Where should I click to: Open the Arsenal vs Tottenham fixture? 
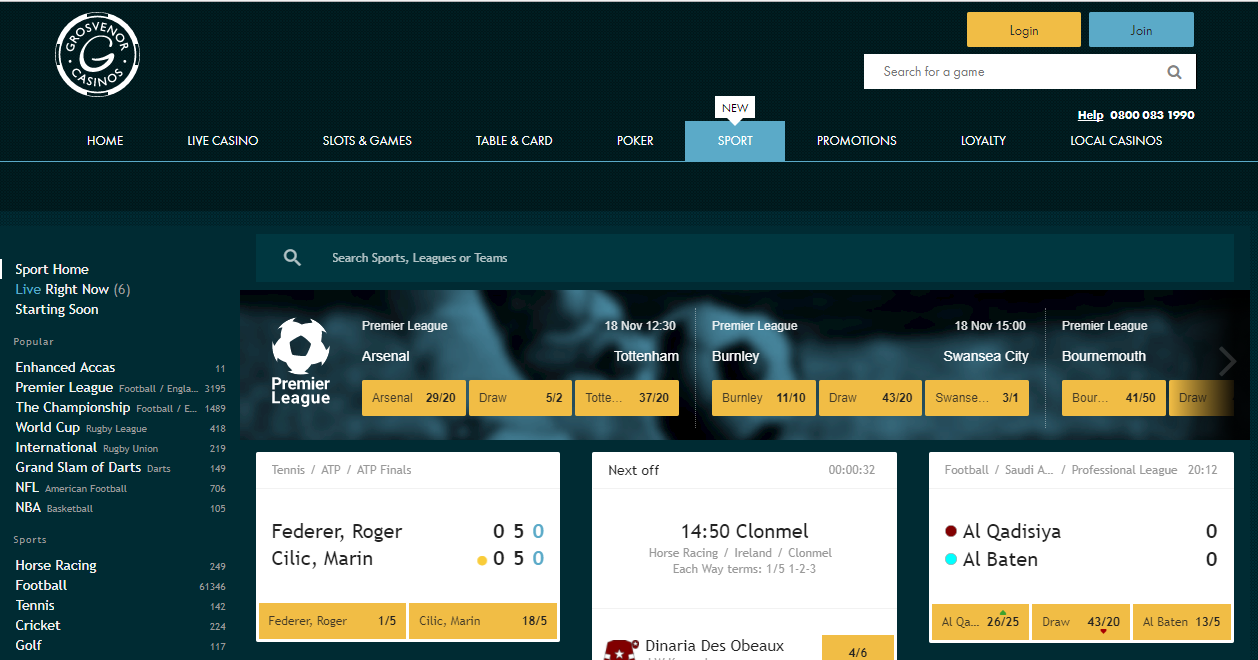pos(520,356)
